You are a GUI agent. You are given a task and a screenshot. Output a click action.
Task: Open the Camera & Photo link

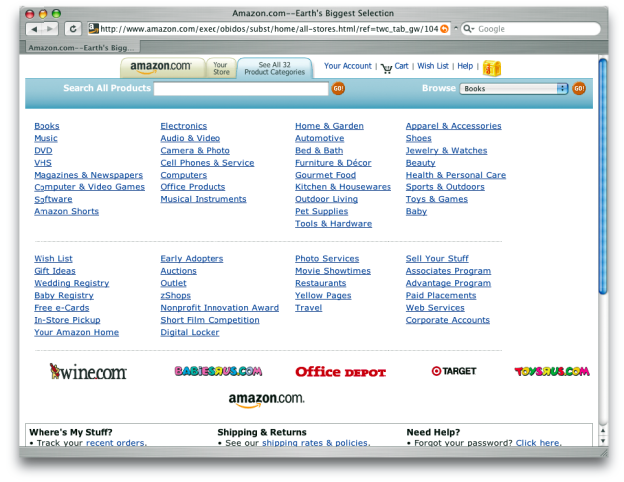(195, 151)
